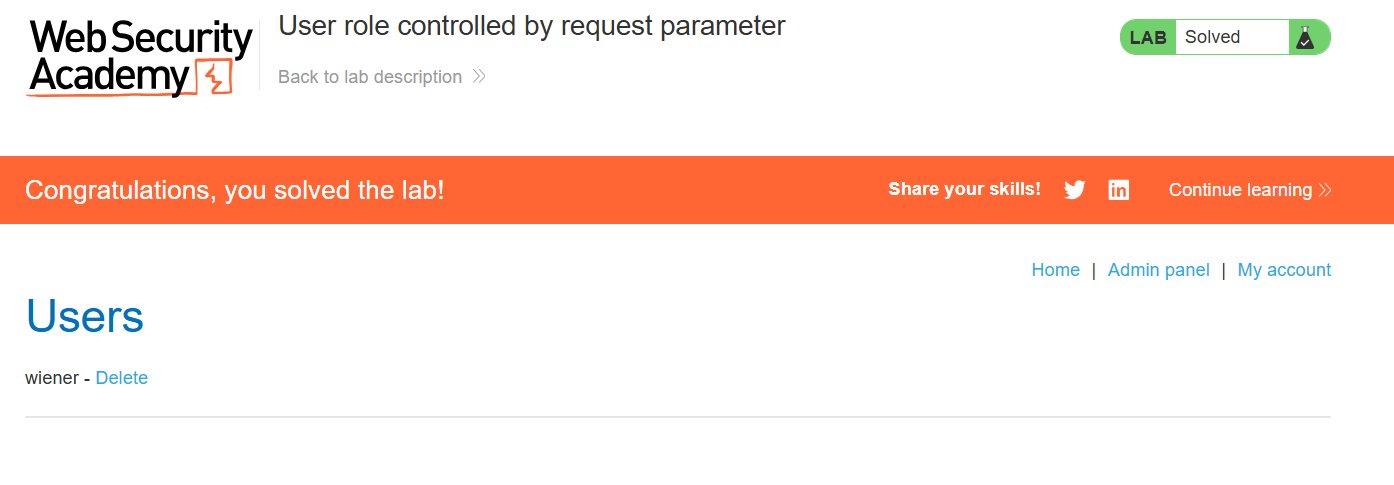Click the chevrons beside Back to lab description
The image size is (1394, 485).
coord(479,77)
